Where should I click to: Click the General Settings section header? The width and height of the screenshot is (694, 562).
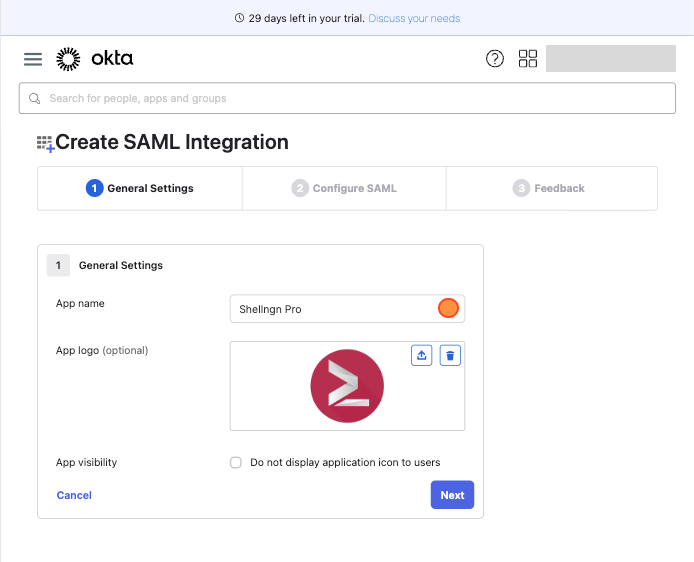pyautogui.click(x=120, y=266)
